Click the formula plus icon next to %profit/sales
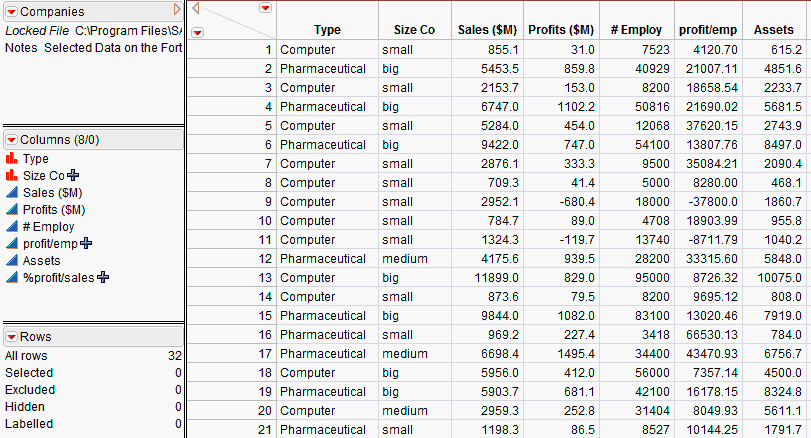Viewport: 811px width, 438px height. pyautogui.click(x=103, y=277)
